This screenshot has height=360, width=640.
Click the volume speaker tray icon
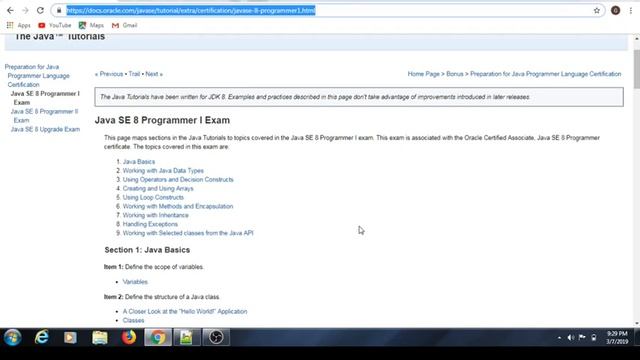[571, 338]
